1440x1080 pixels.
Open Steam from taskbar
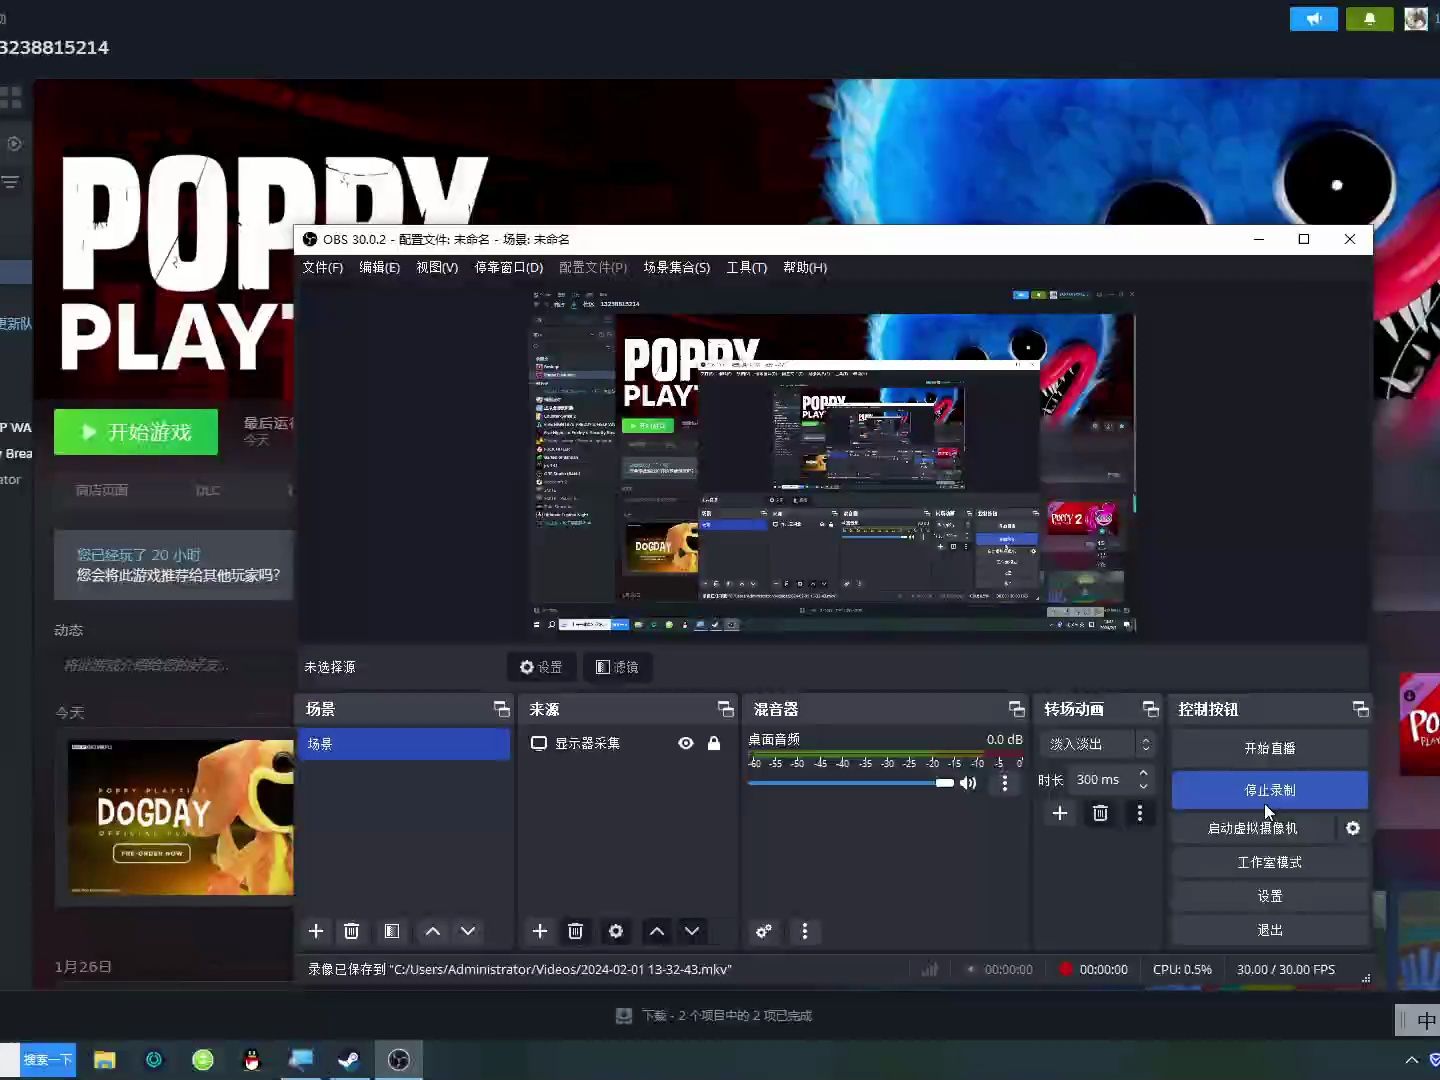(349, 1060)
